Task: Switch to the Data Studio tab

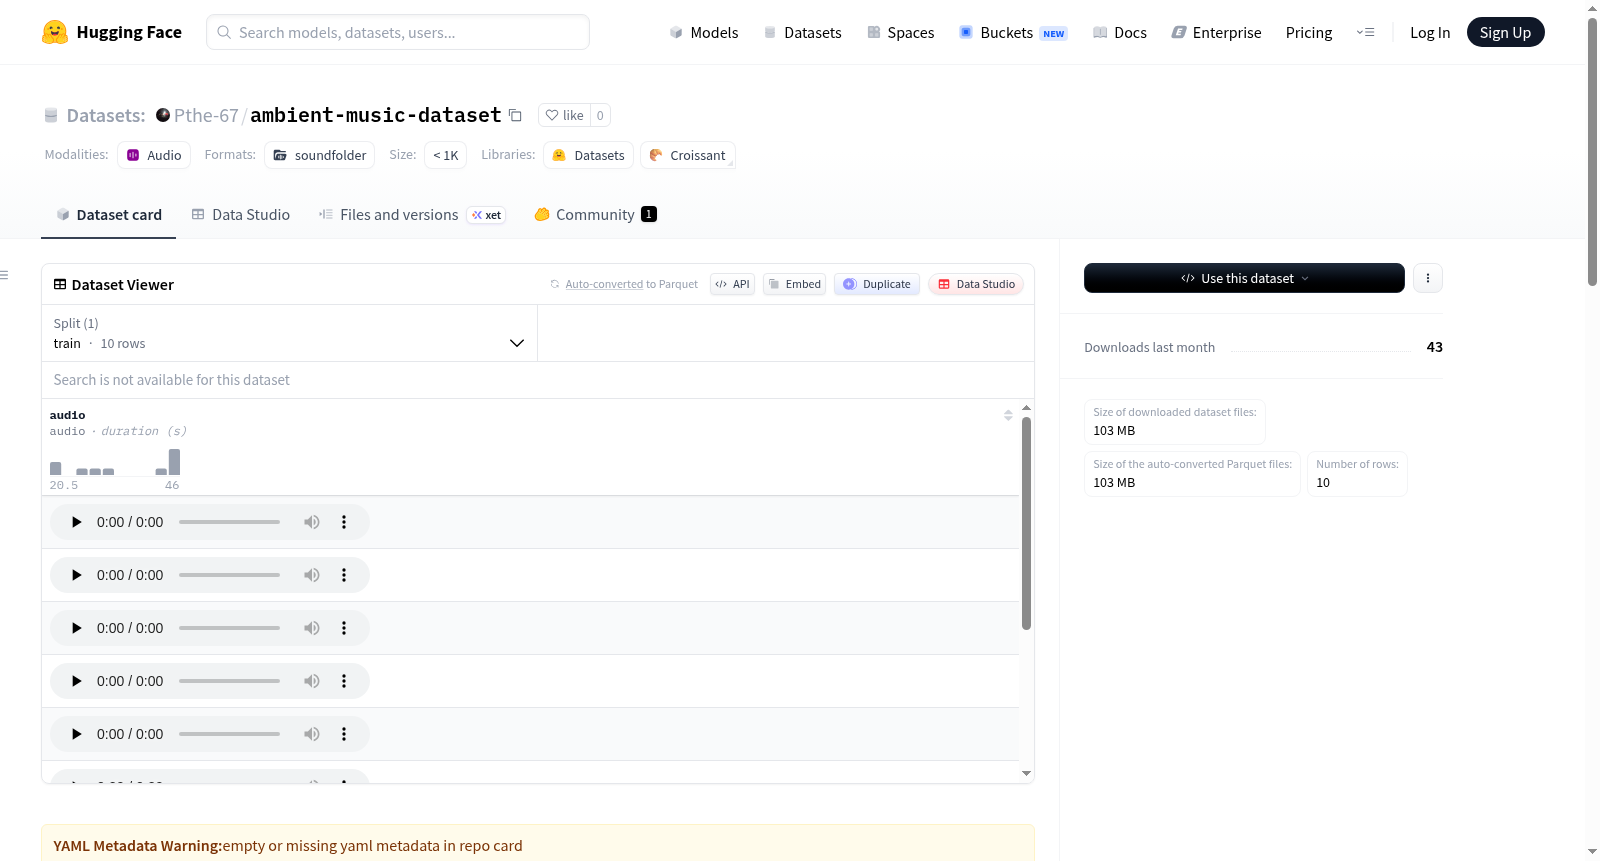Action: (241, 214)
